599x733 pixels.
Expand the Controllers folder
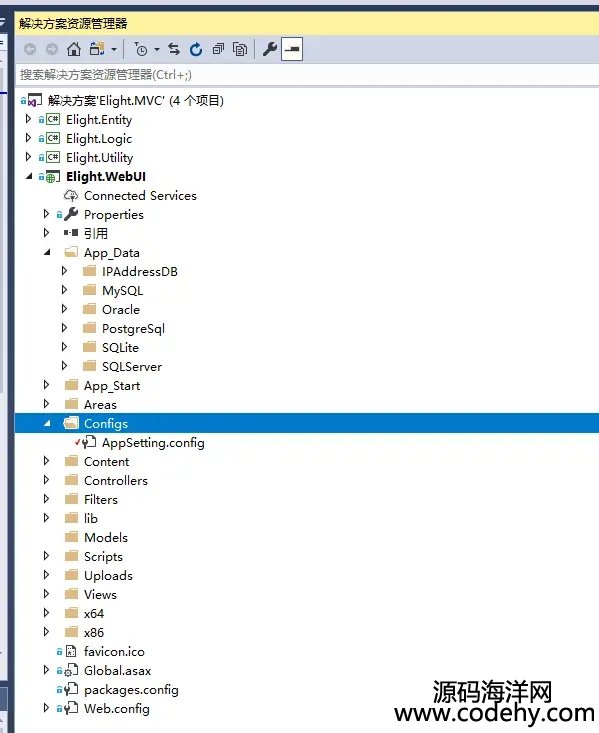click(46, 480)
